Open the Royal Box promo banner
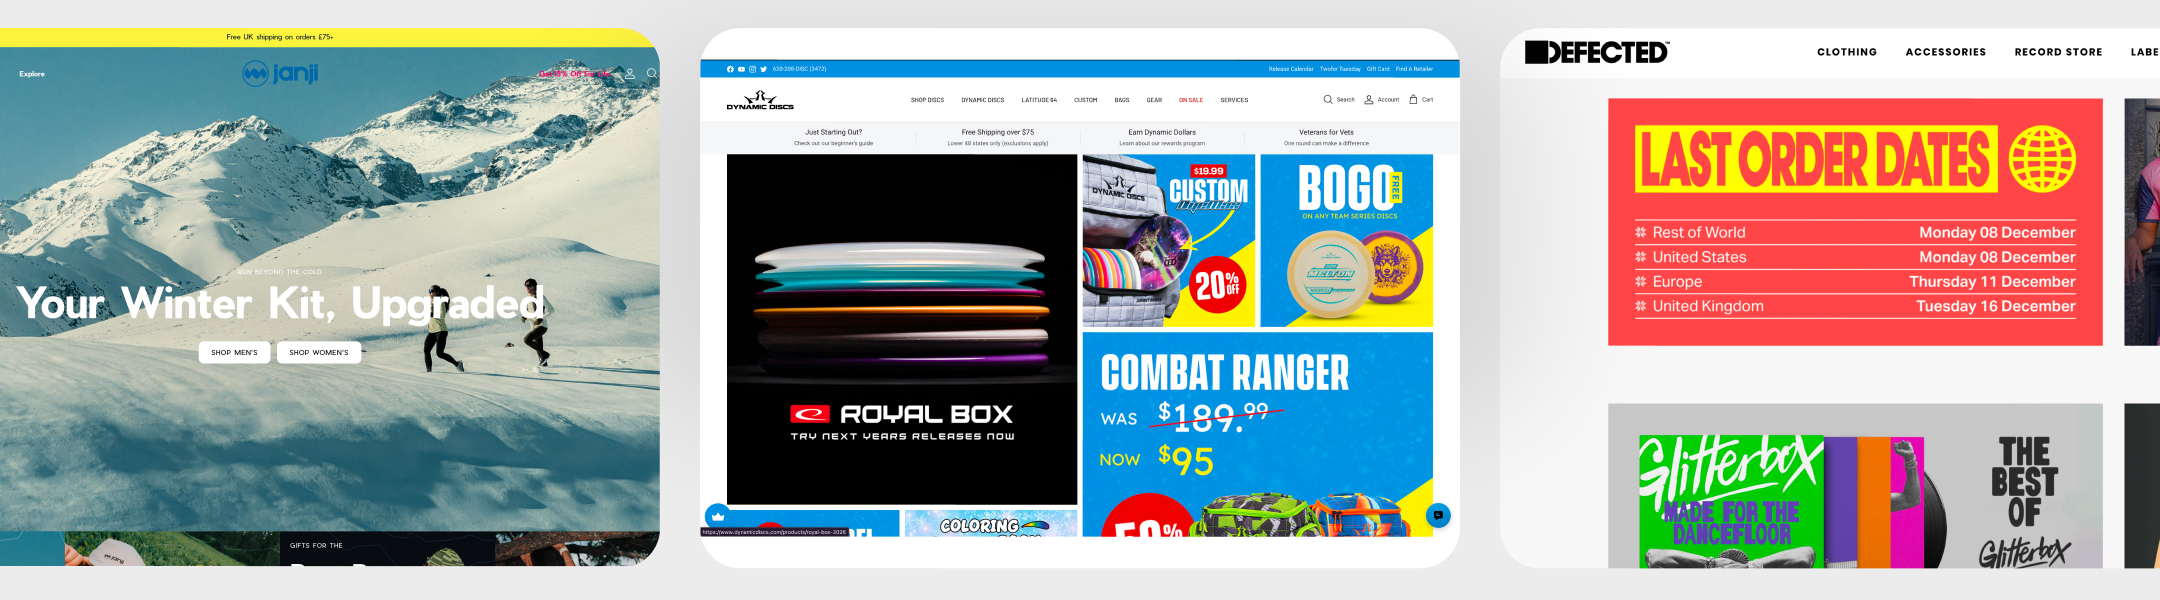Viewport: 2160px width, 600px height. point(902,329)
